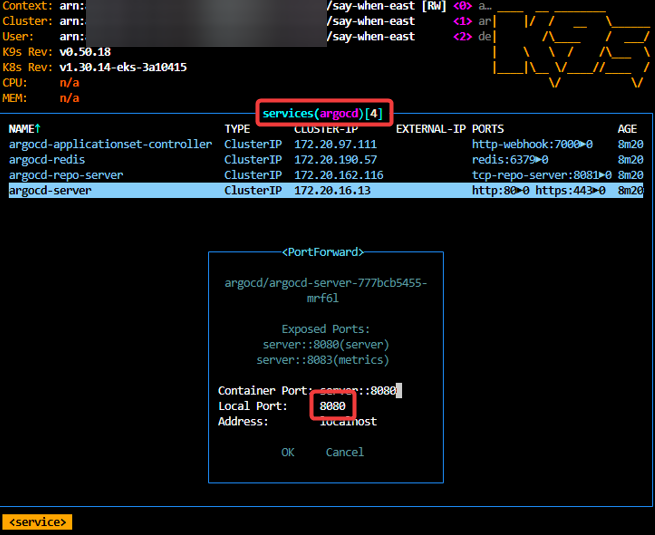
Task: Click the <2> namespace shortcut hint
Action: (x=462, y=36)
